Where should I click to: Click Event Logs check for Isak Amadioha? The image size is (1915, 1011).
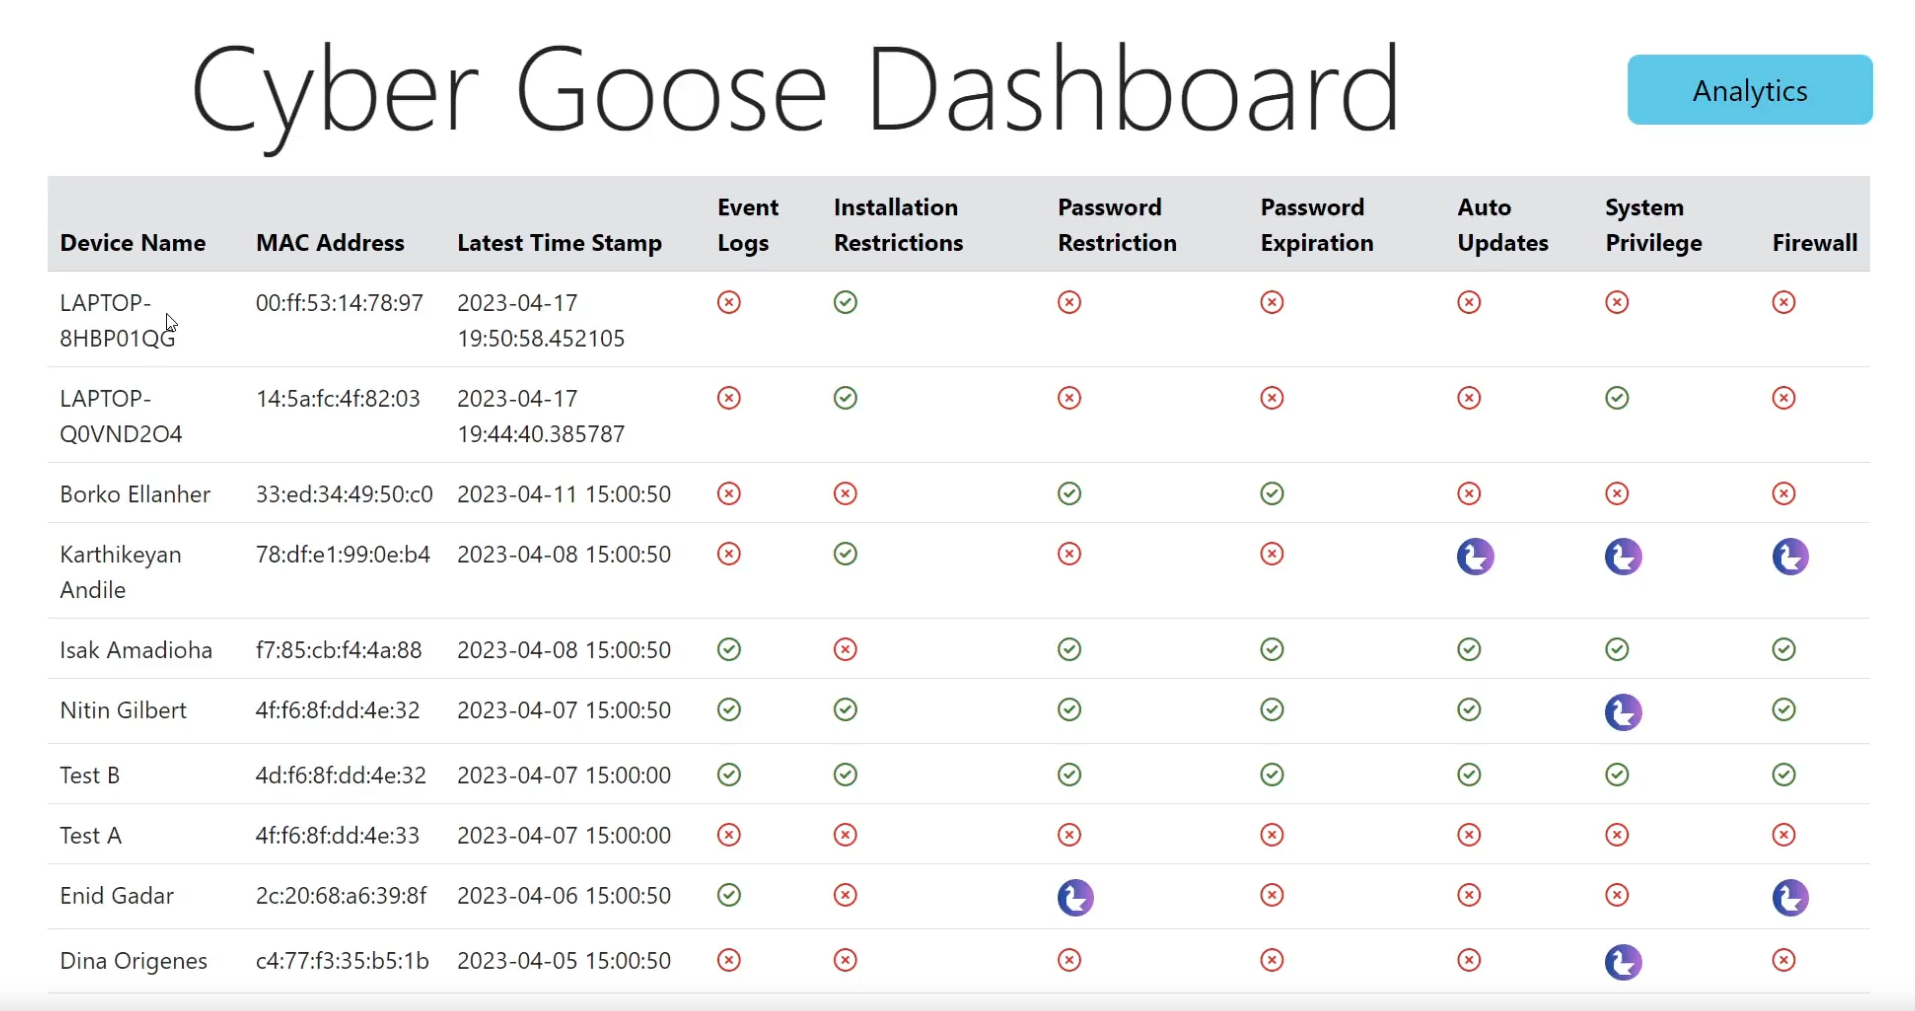click(729, 650)
